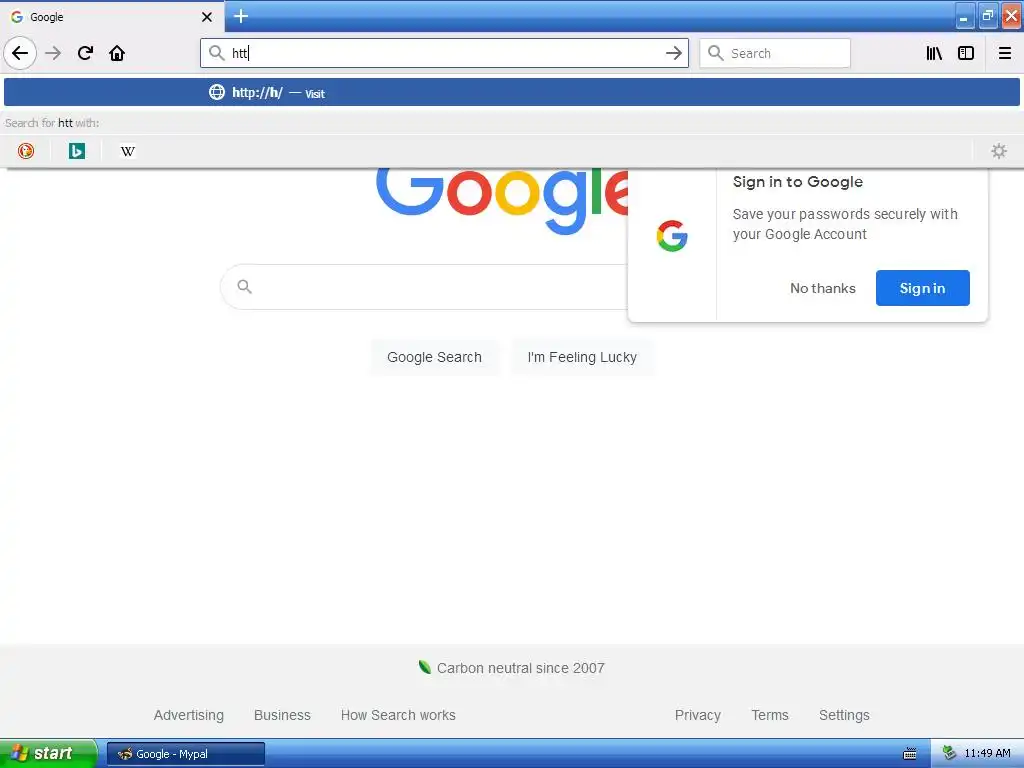Open the Settings footer link
The width and height of the screenshot is (1024, 768).
click(x=844, y=715)
